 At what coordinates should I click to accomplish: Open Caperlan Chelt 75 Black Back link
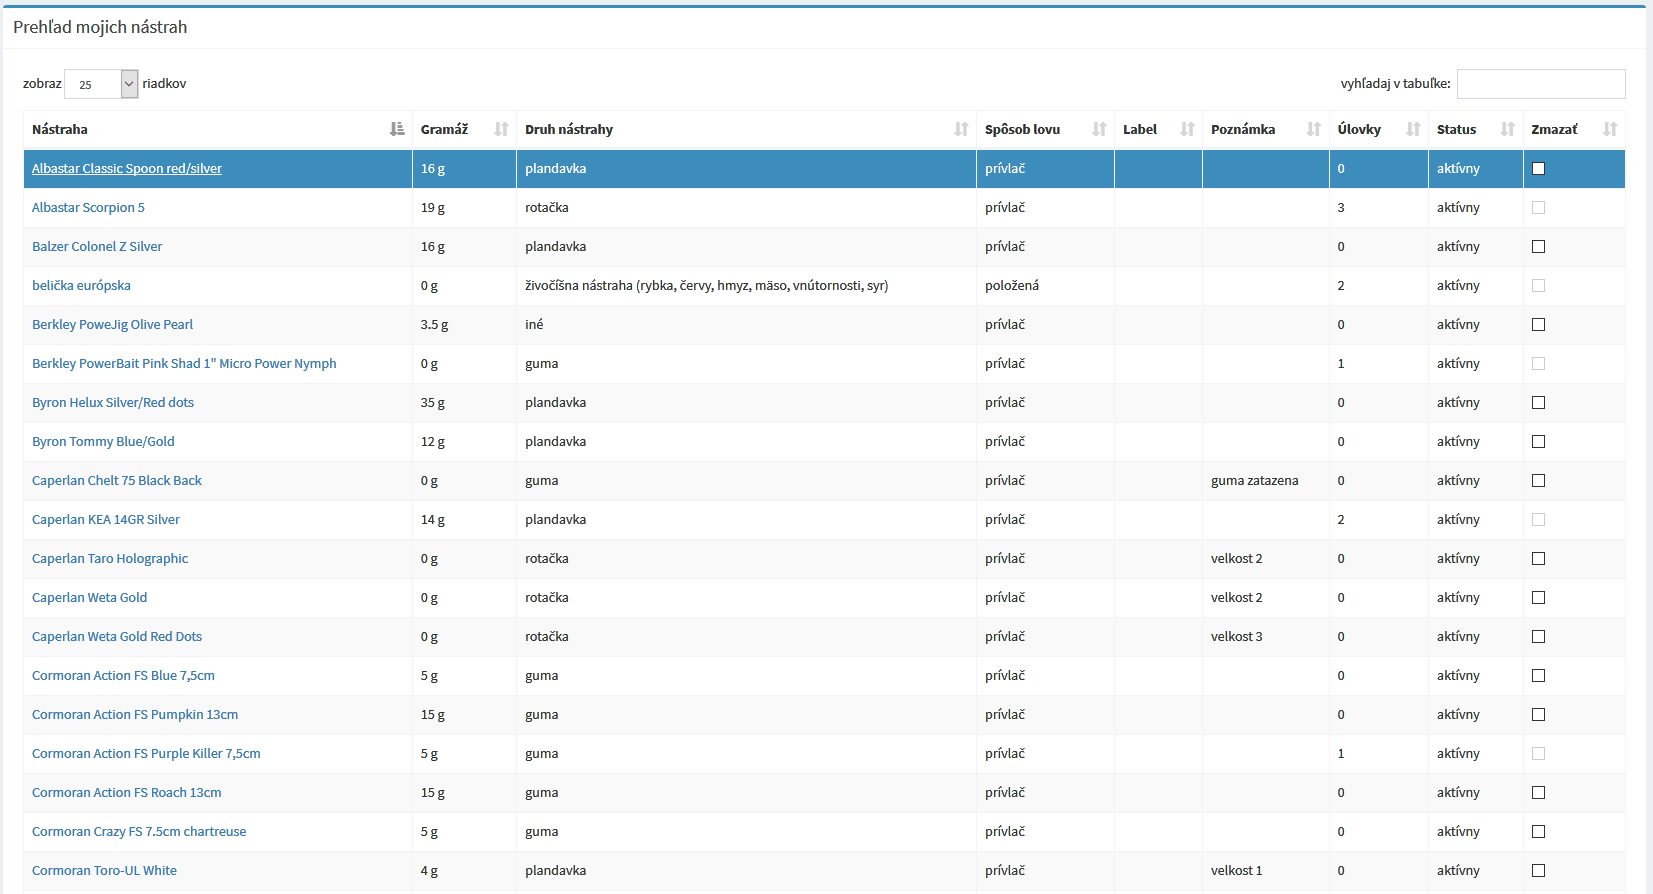point(117,481)
